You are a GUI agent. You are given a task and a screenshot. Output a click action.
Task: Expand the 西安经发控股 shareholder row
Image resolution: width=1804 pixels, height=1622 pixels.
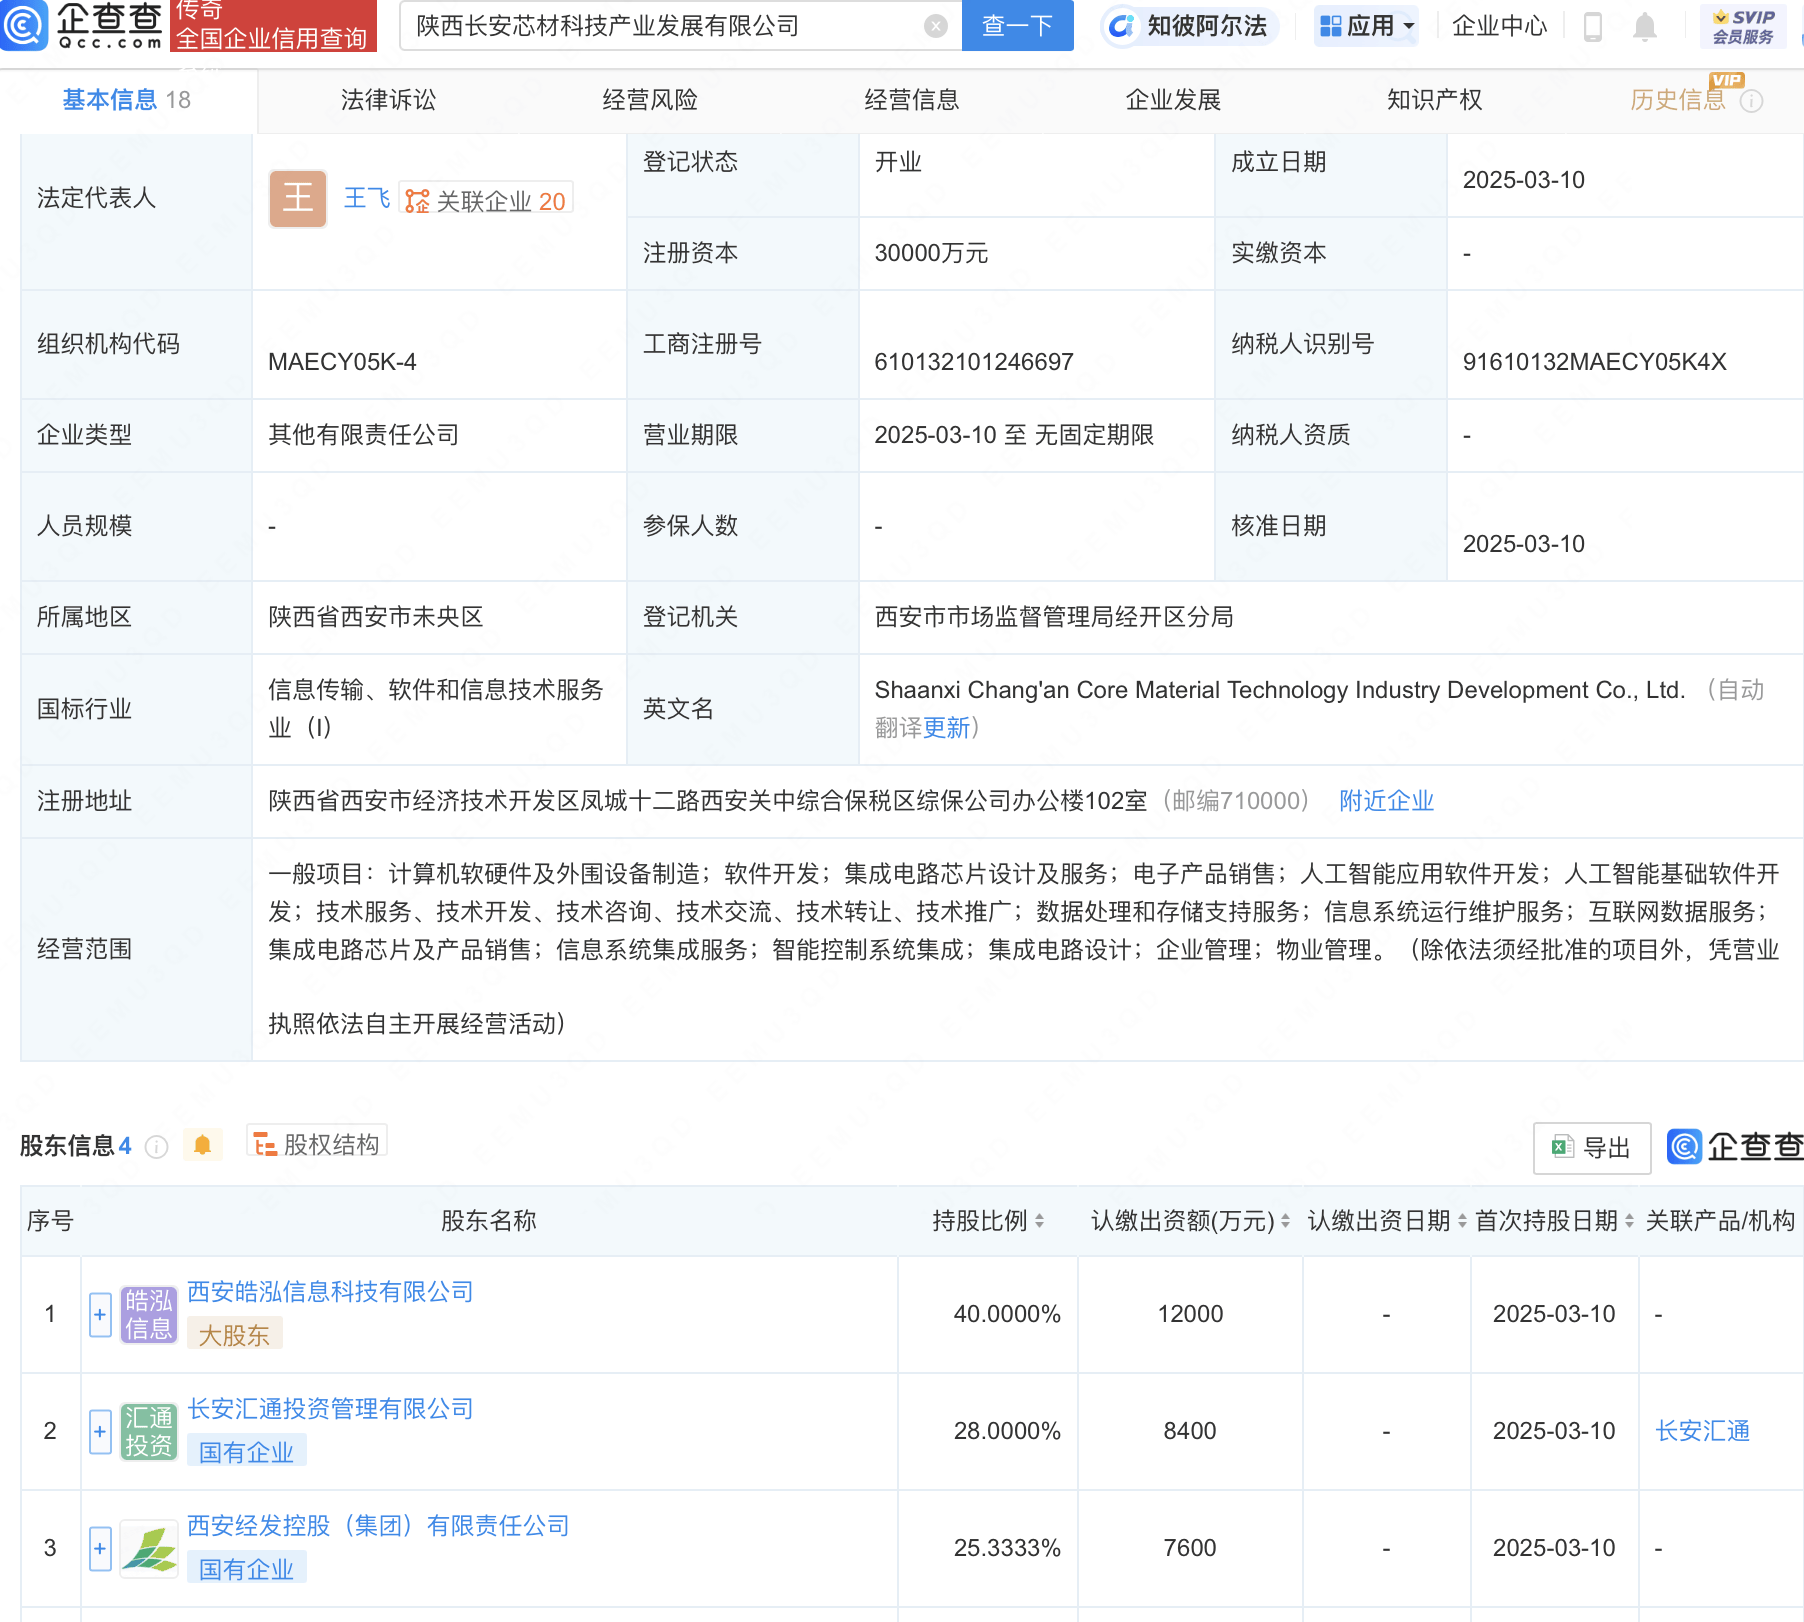[100, 1549]
